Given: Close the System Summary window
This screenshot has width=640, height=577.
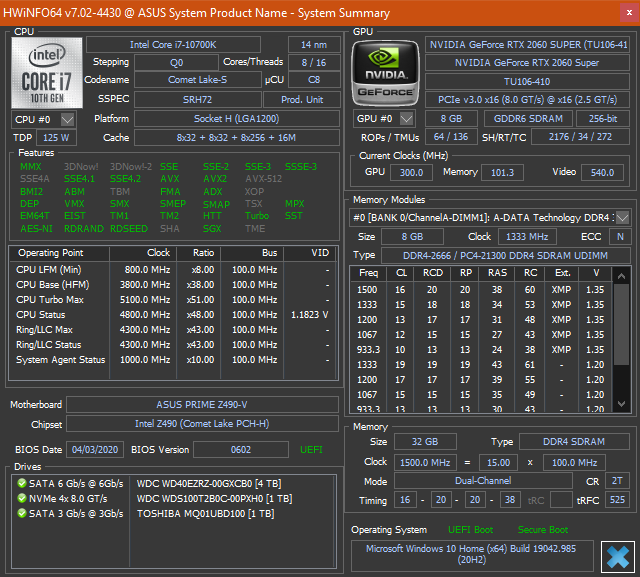Looking at the screenshot, I should (x=629, y=13).
